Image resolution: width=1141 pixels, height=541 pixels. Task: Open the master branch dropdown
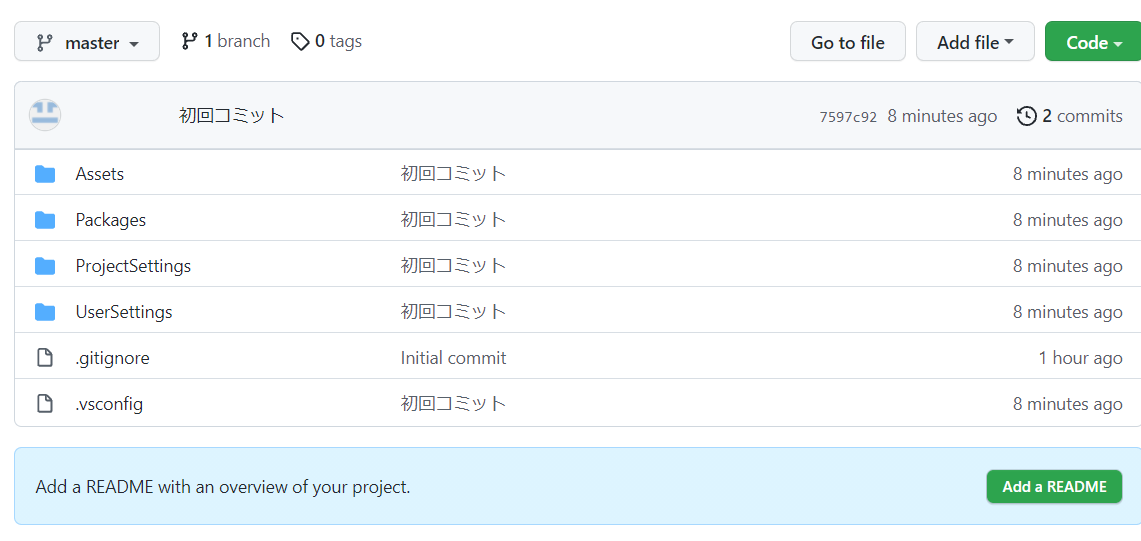click(87, 42)
